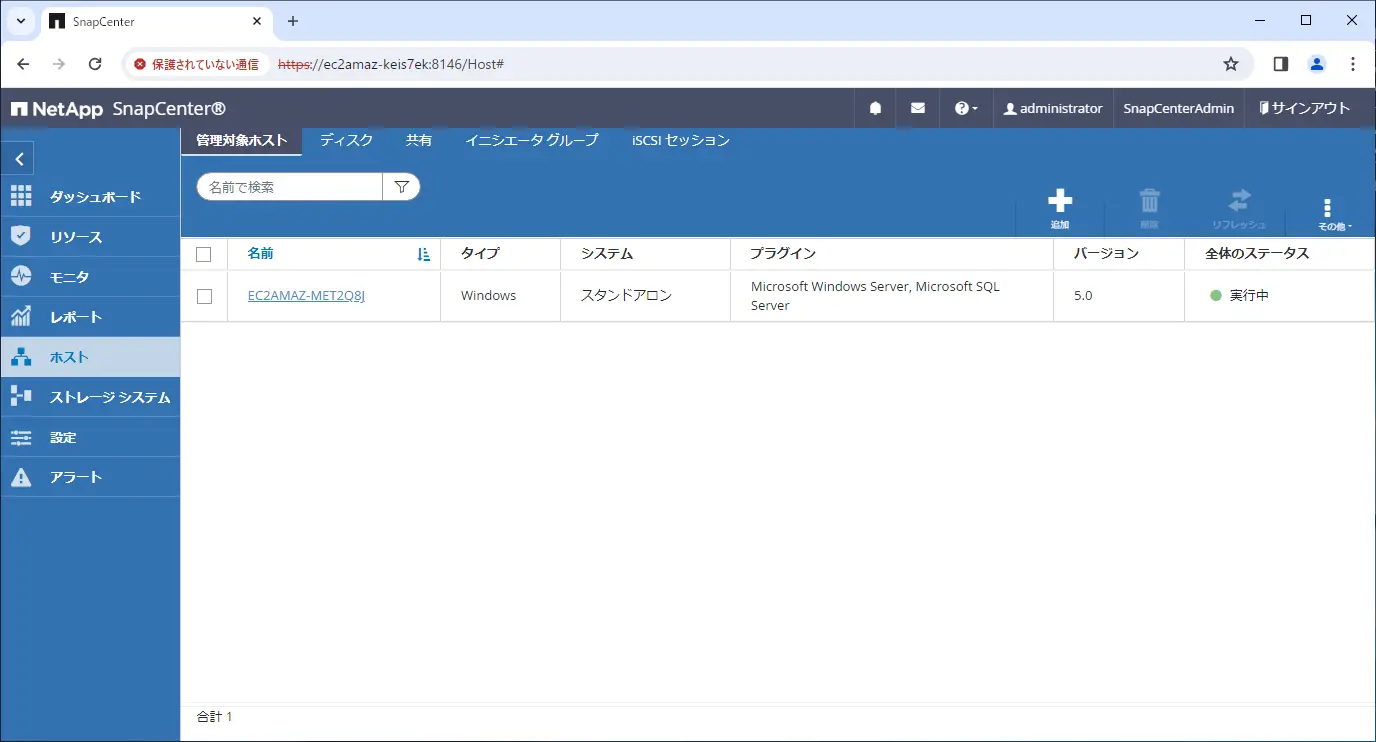This screenshot has width=1376, height=742.
Task: Open the Chrome profile avatar
Action: click(x=1317, y=64)
